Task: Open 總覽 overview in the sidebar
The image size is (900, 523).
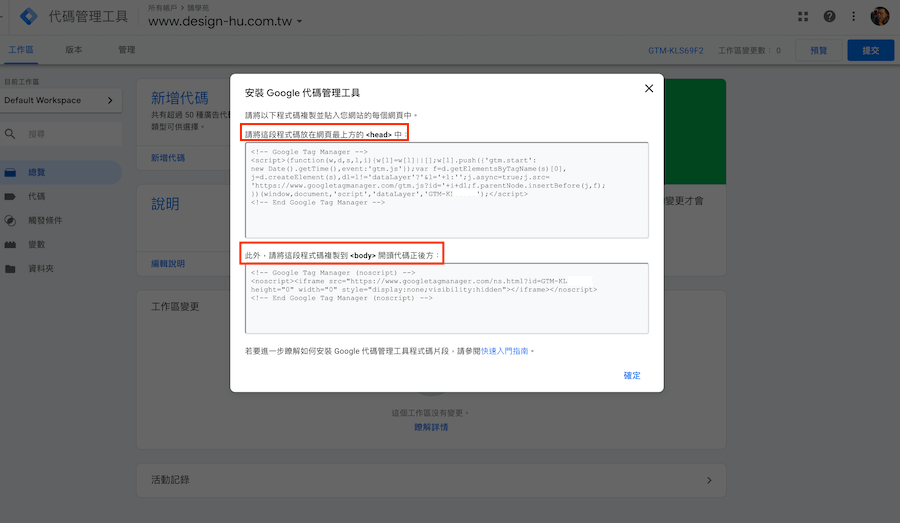Action: point(36,173)
